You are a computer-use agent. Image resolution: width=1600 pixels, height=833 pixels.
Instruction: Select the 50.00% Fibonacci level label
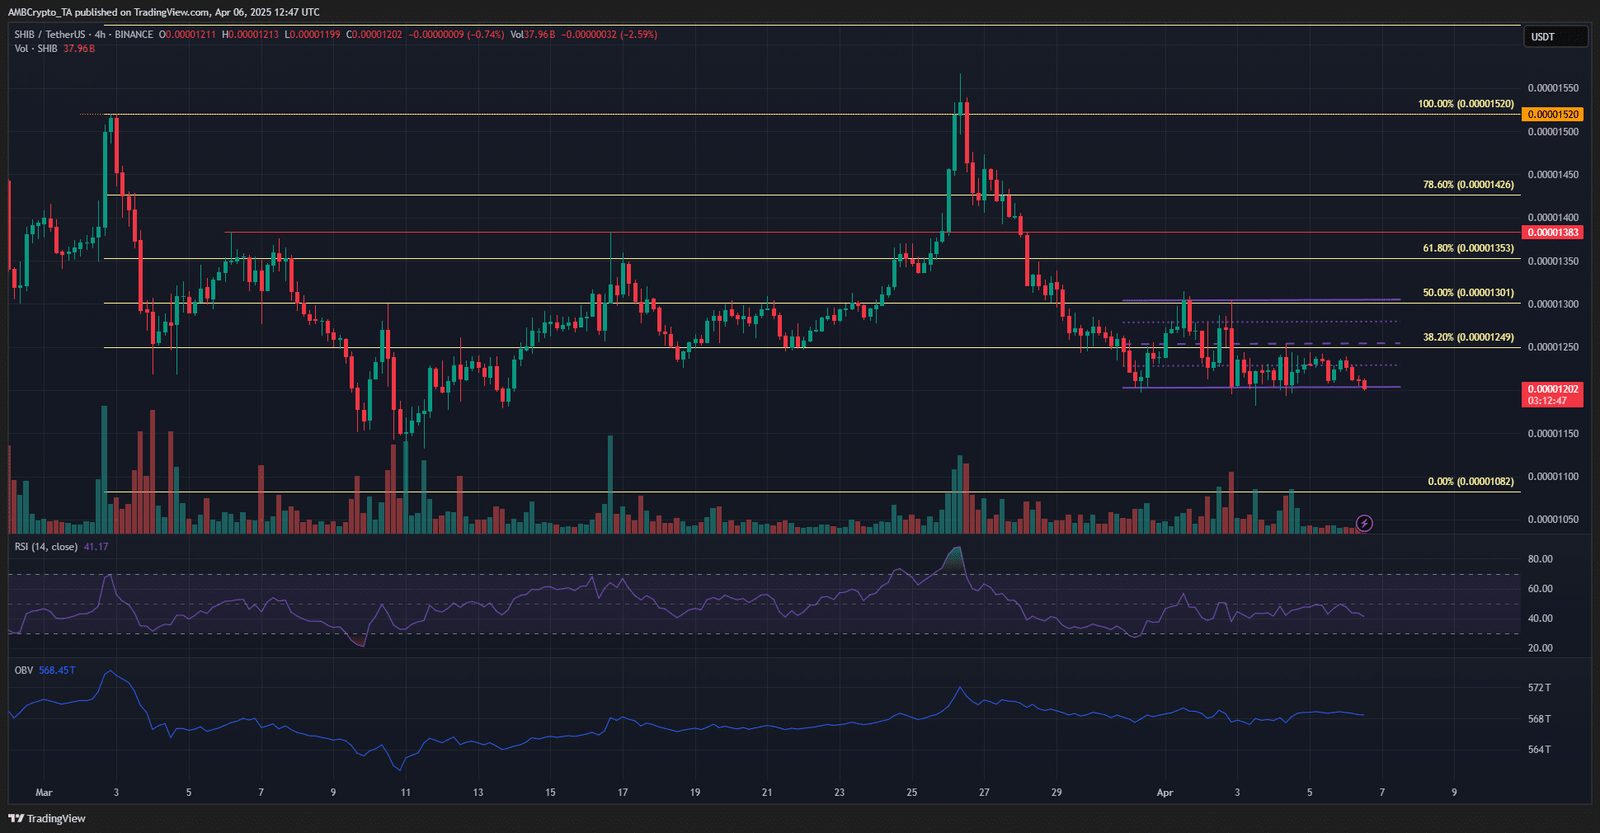[x=1467, y=293]
